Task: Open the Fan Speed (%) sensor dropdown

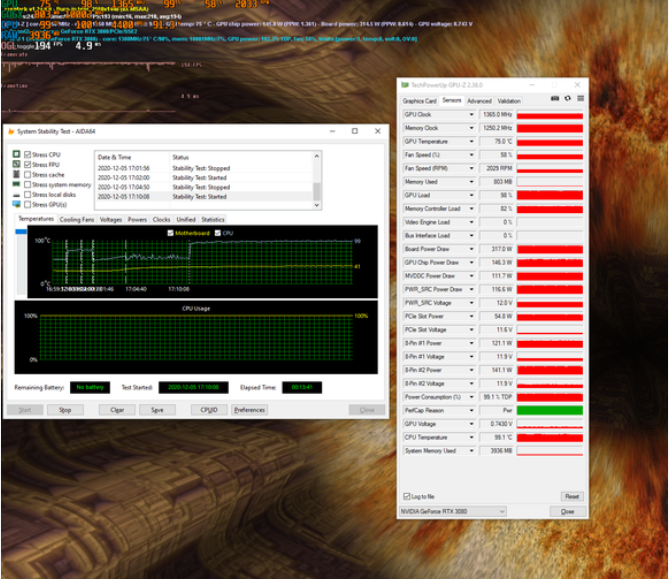Action: pyautogui.click(x=471, y=155)
